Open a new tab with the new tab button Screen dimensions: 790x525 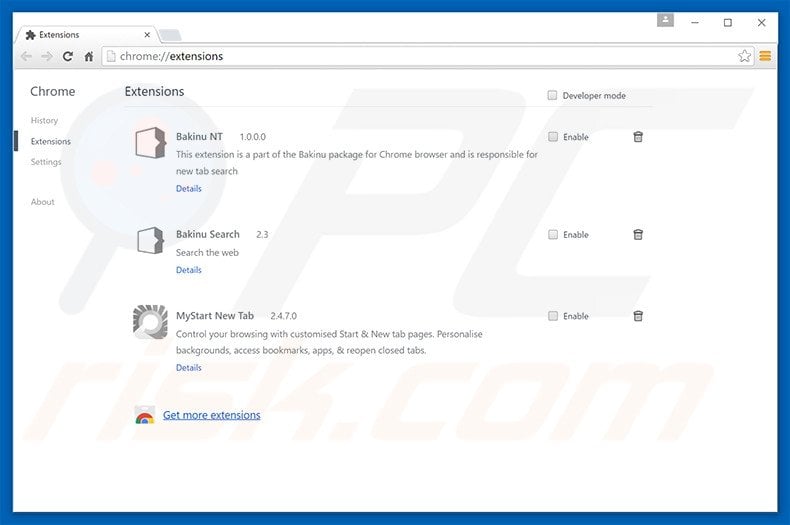click(170, 35)
